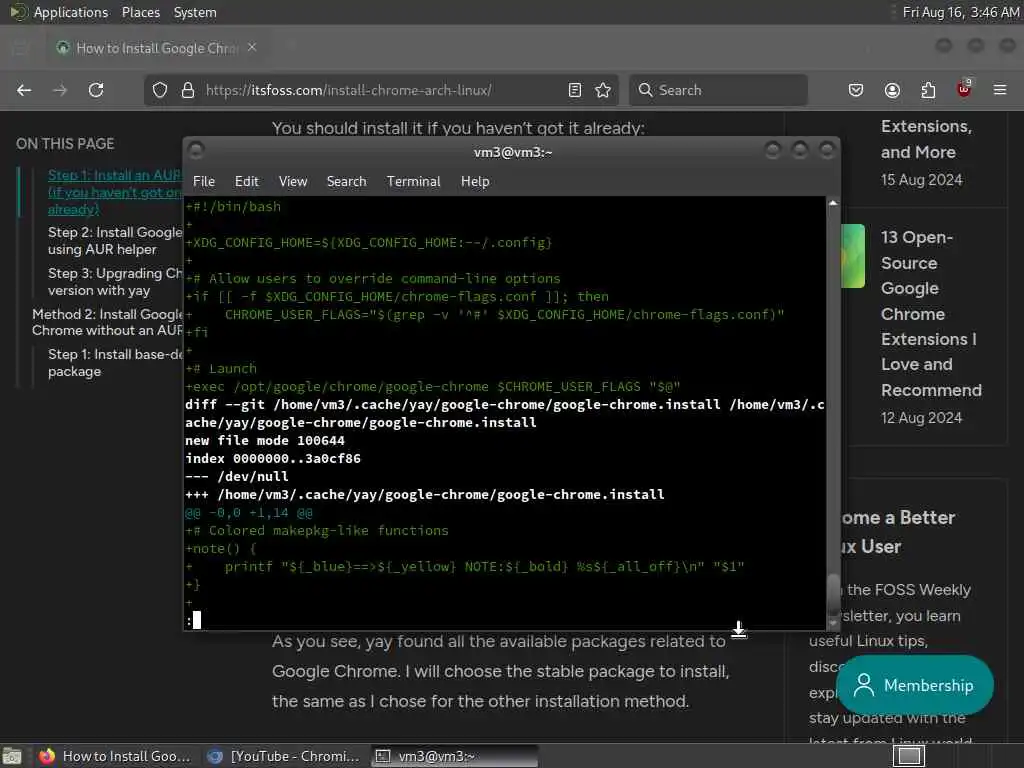Open the terminal Terminal menu
The height and width of the screenshot is (768, 1024).
(413, 182)
